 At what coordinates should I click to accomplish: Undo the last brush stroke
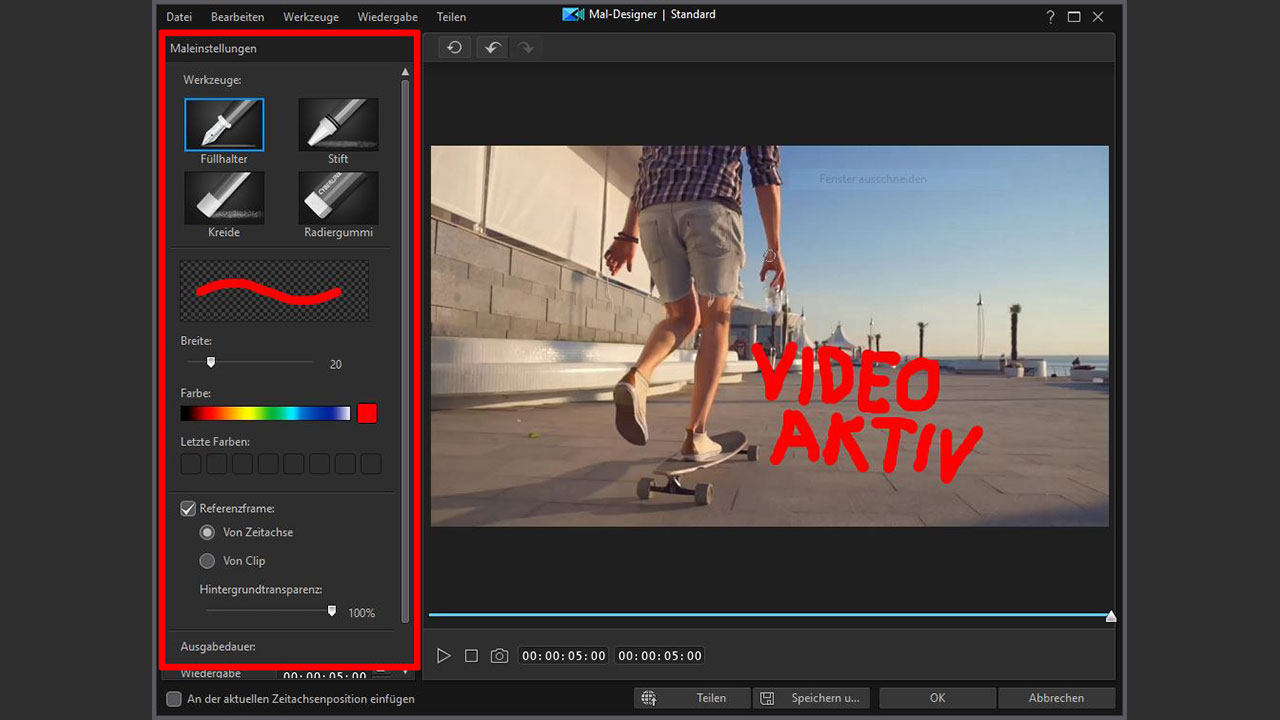[x=492, y=47]
